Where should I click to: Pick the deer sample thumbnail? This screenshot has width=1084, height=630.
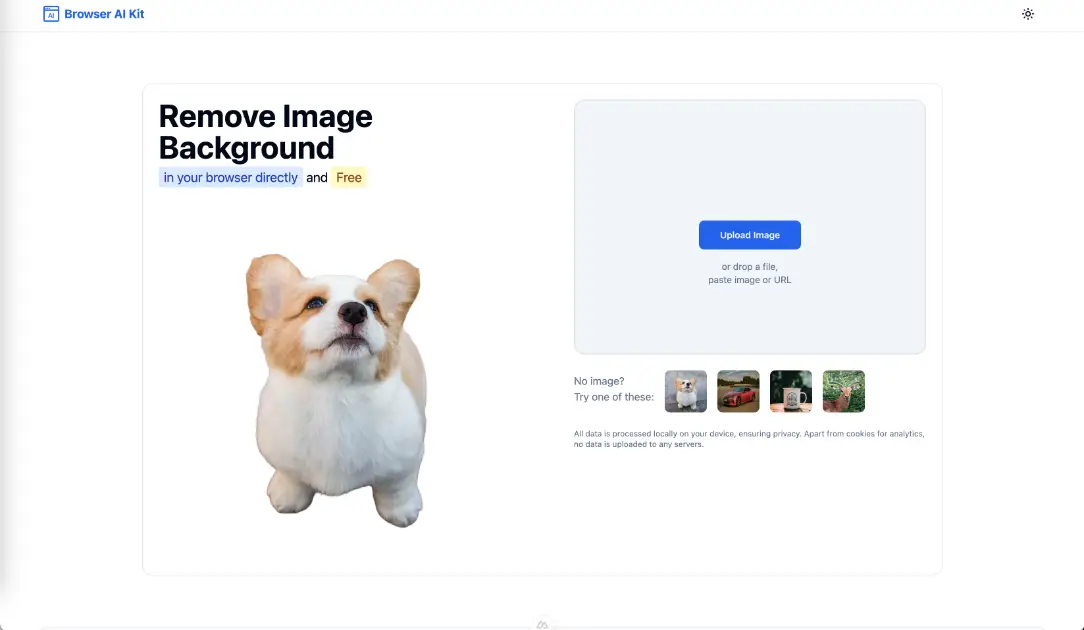843,391
